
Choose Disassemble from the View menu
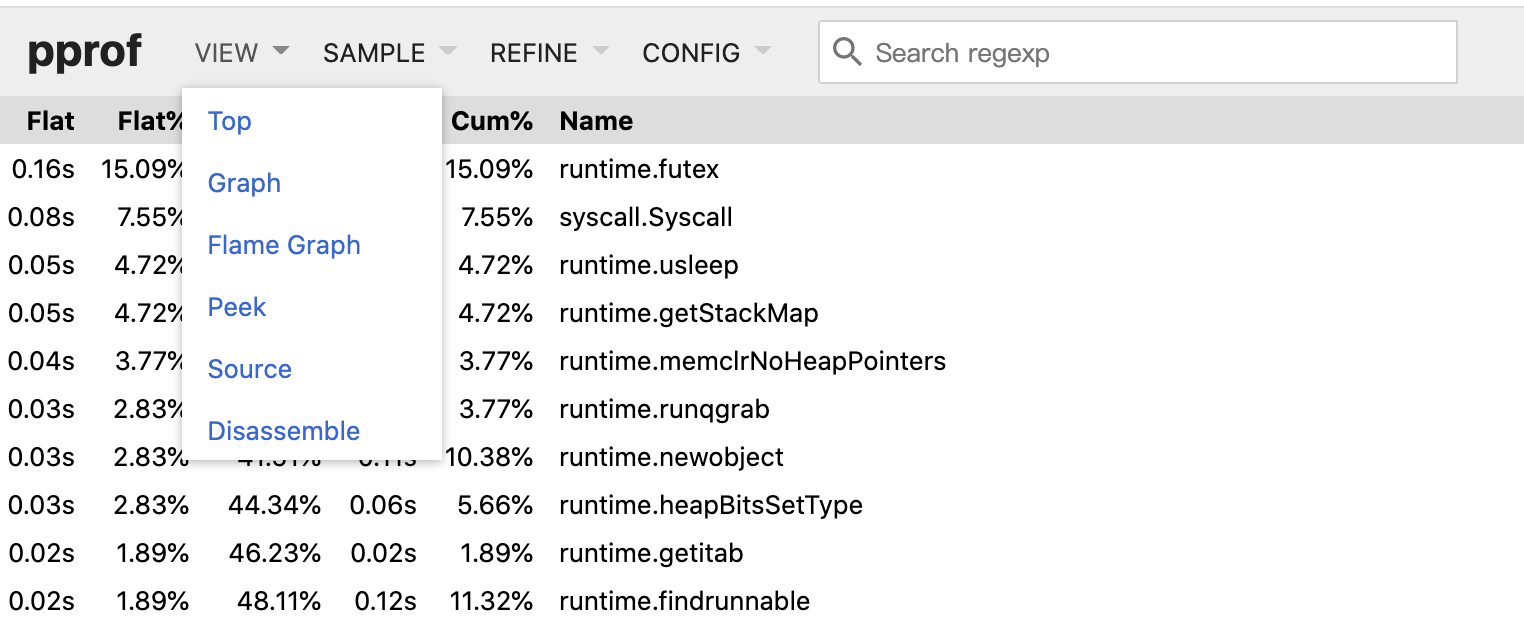[x=284, y=431]
